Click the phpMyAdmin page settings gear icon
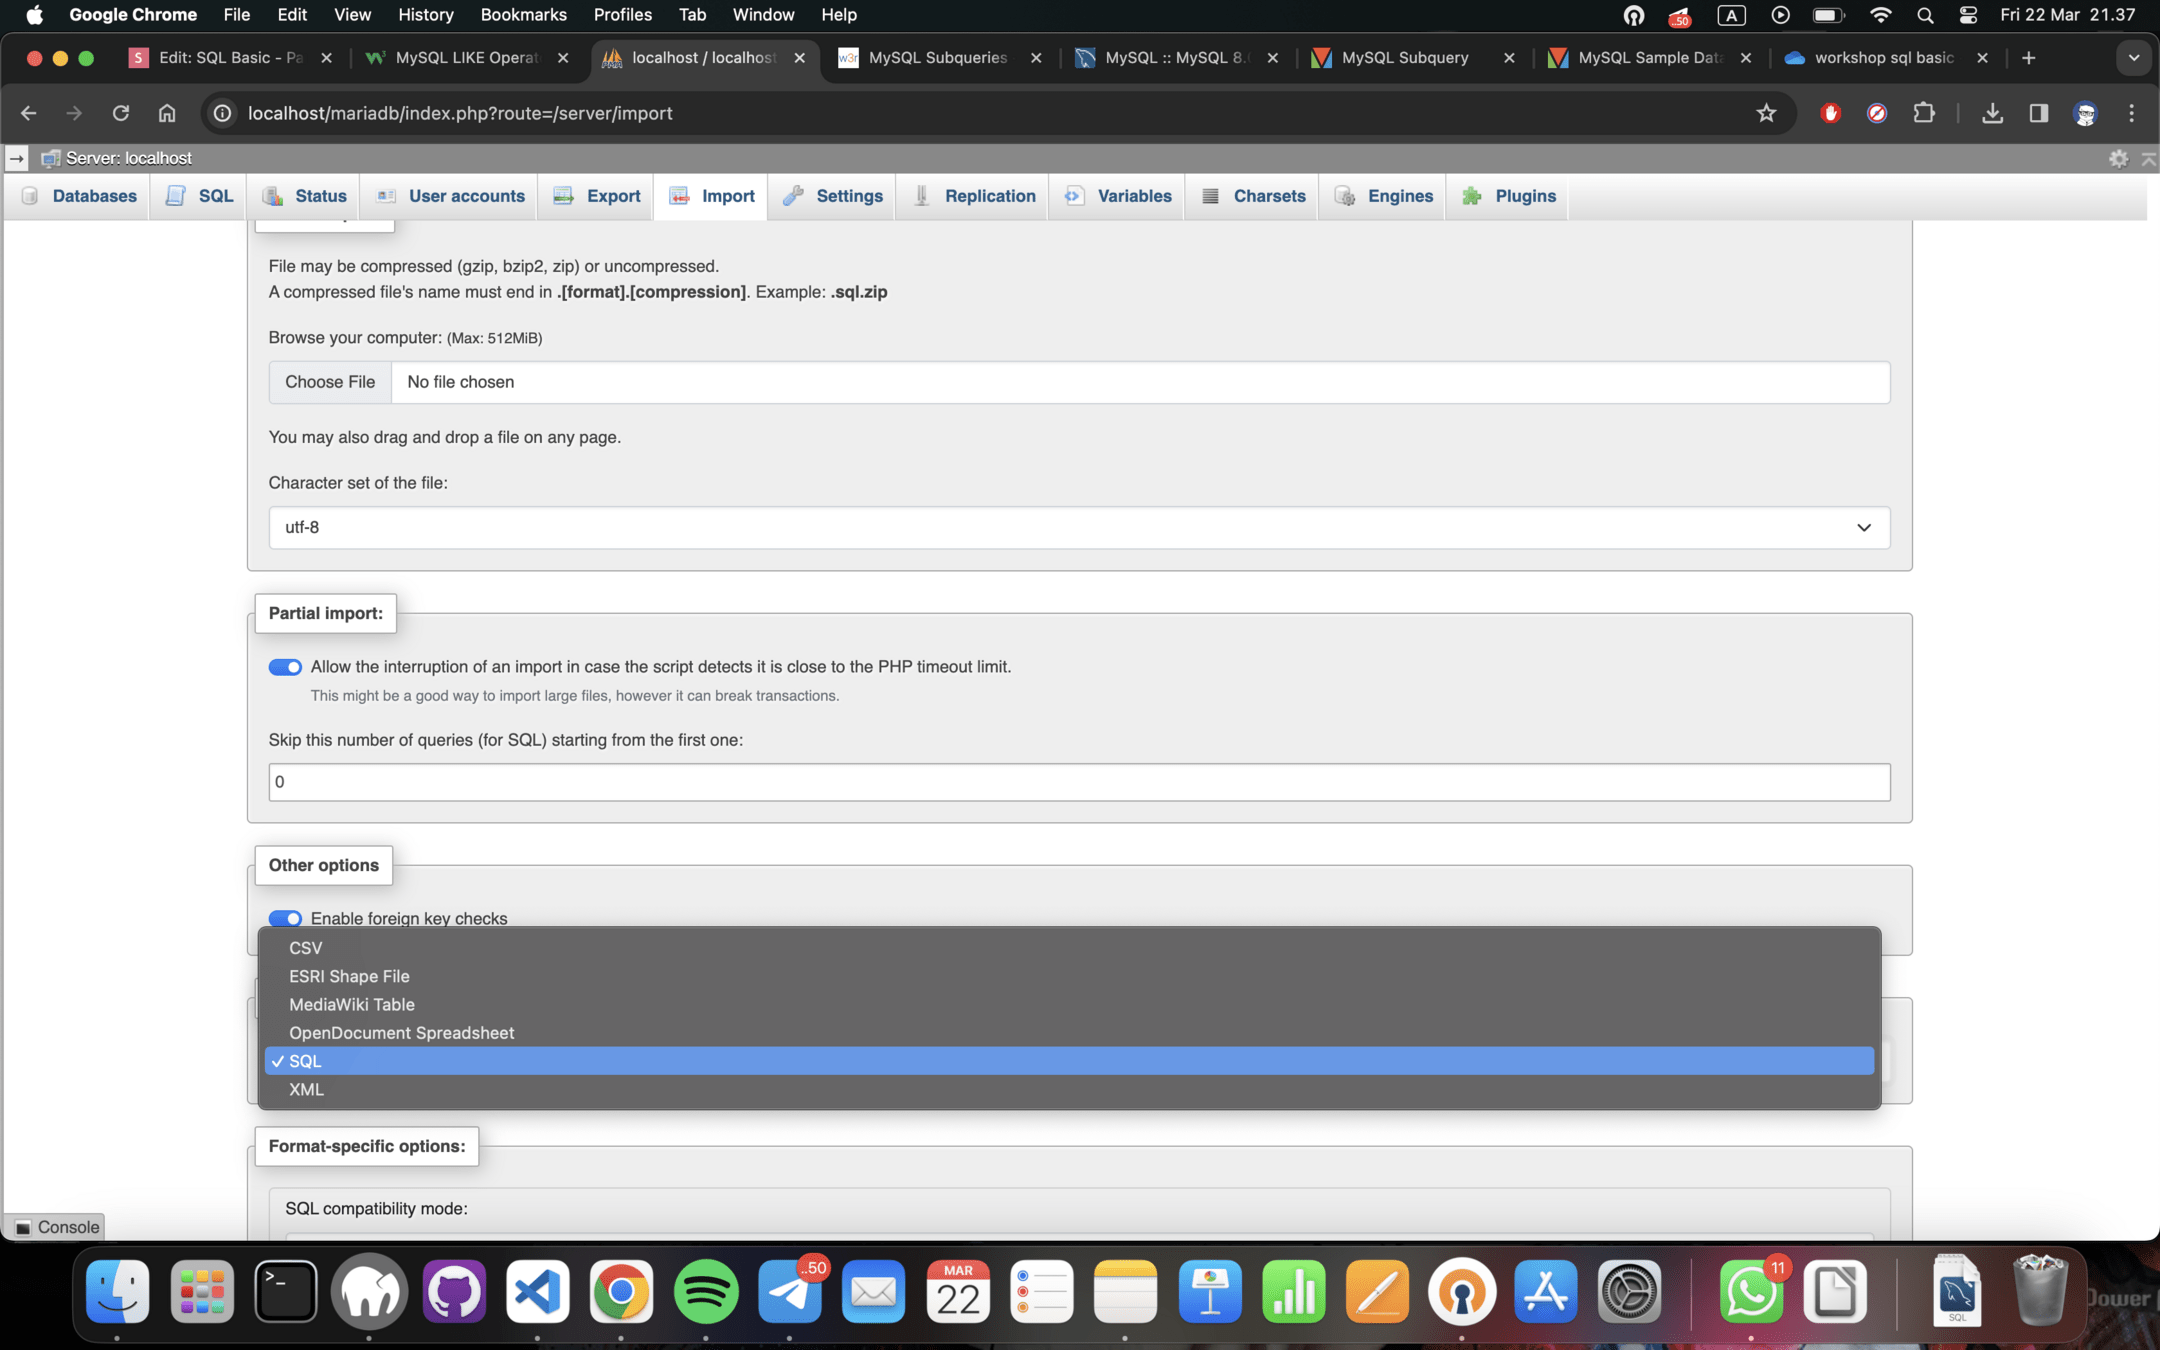Screen dimensions: 2160x1350 2117,158
